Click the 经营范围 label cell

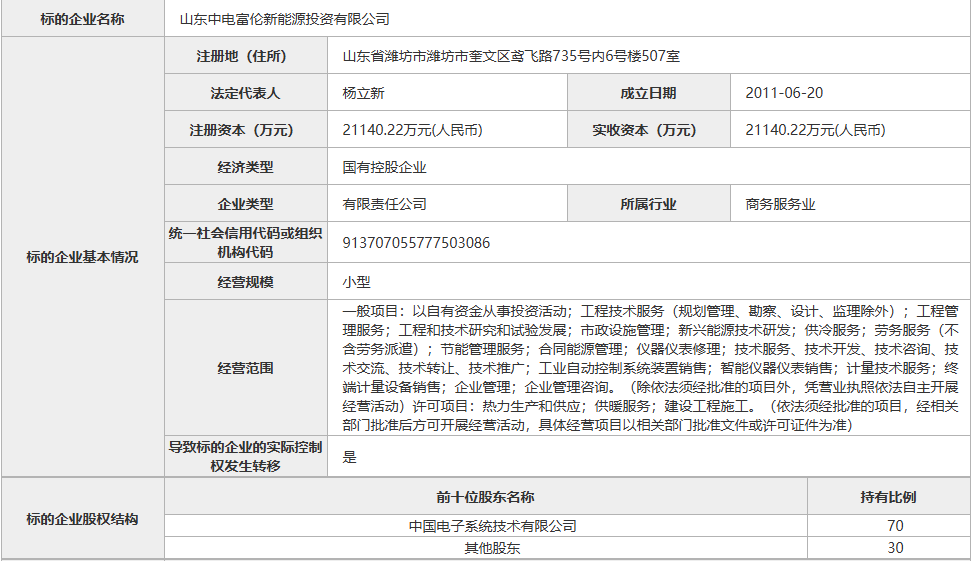[245, 368]
